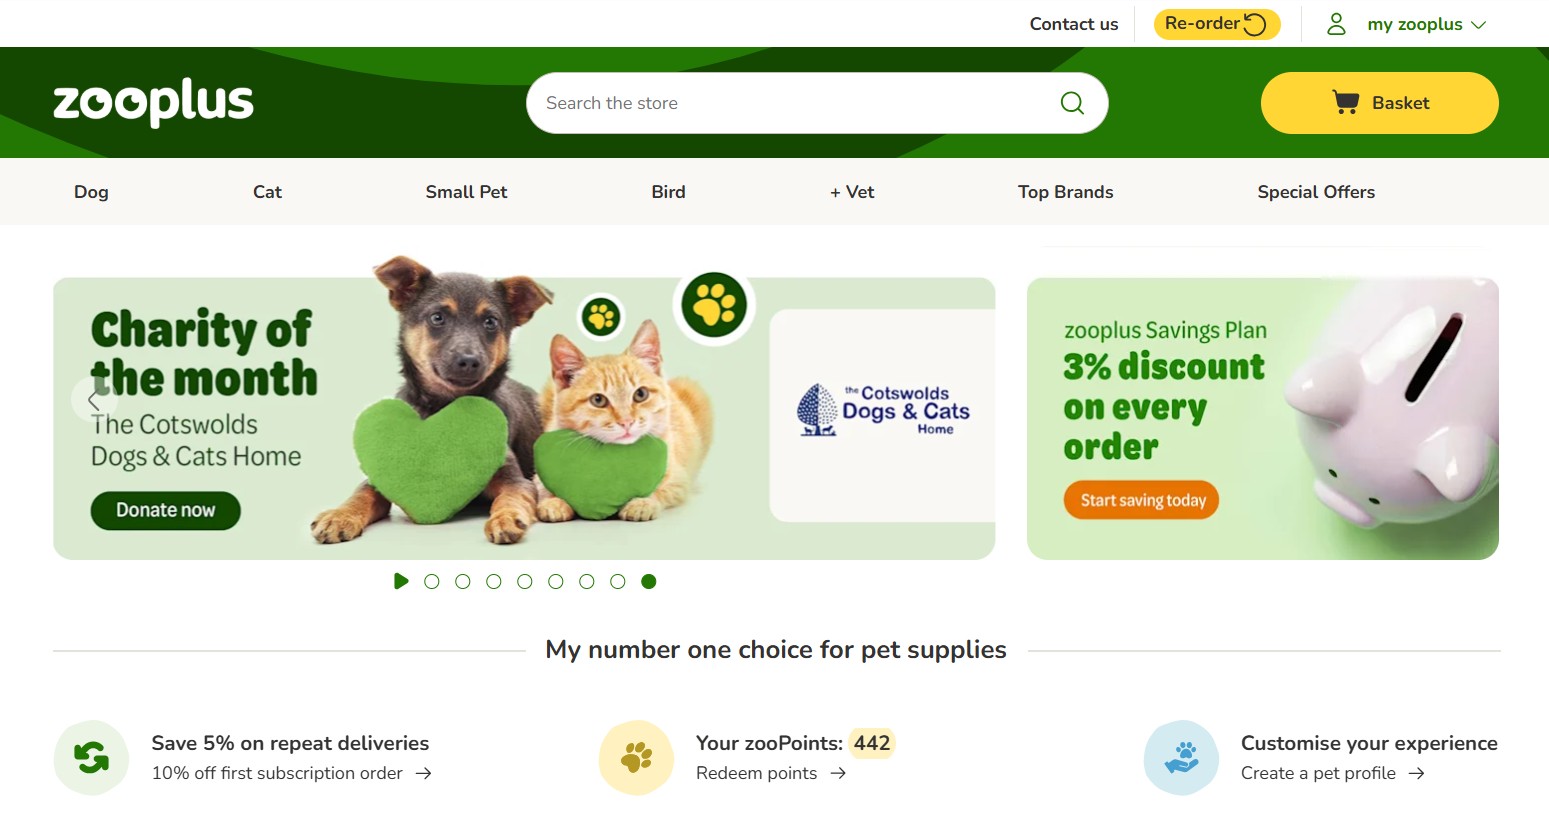Click the basket cart icon
Viewport: 1549px width, 834px height.
(x=1346, y=102)
